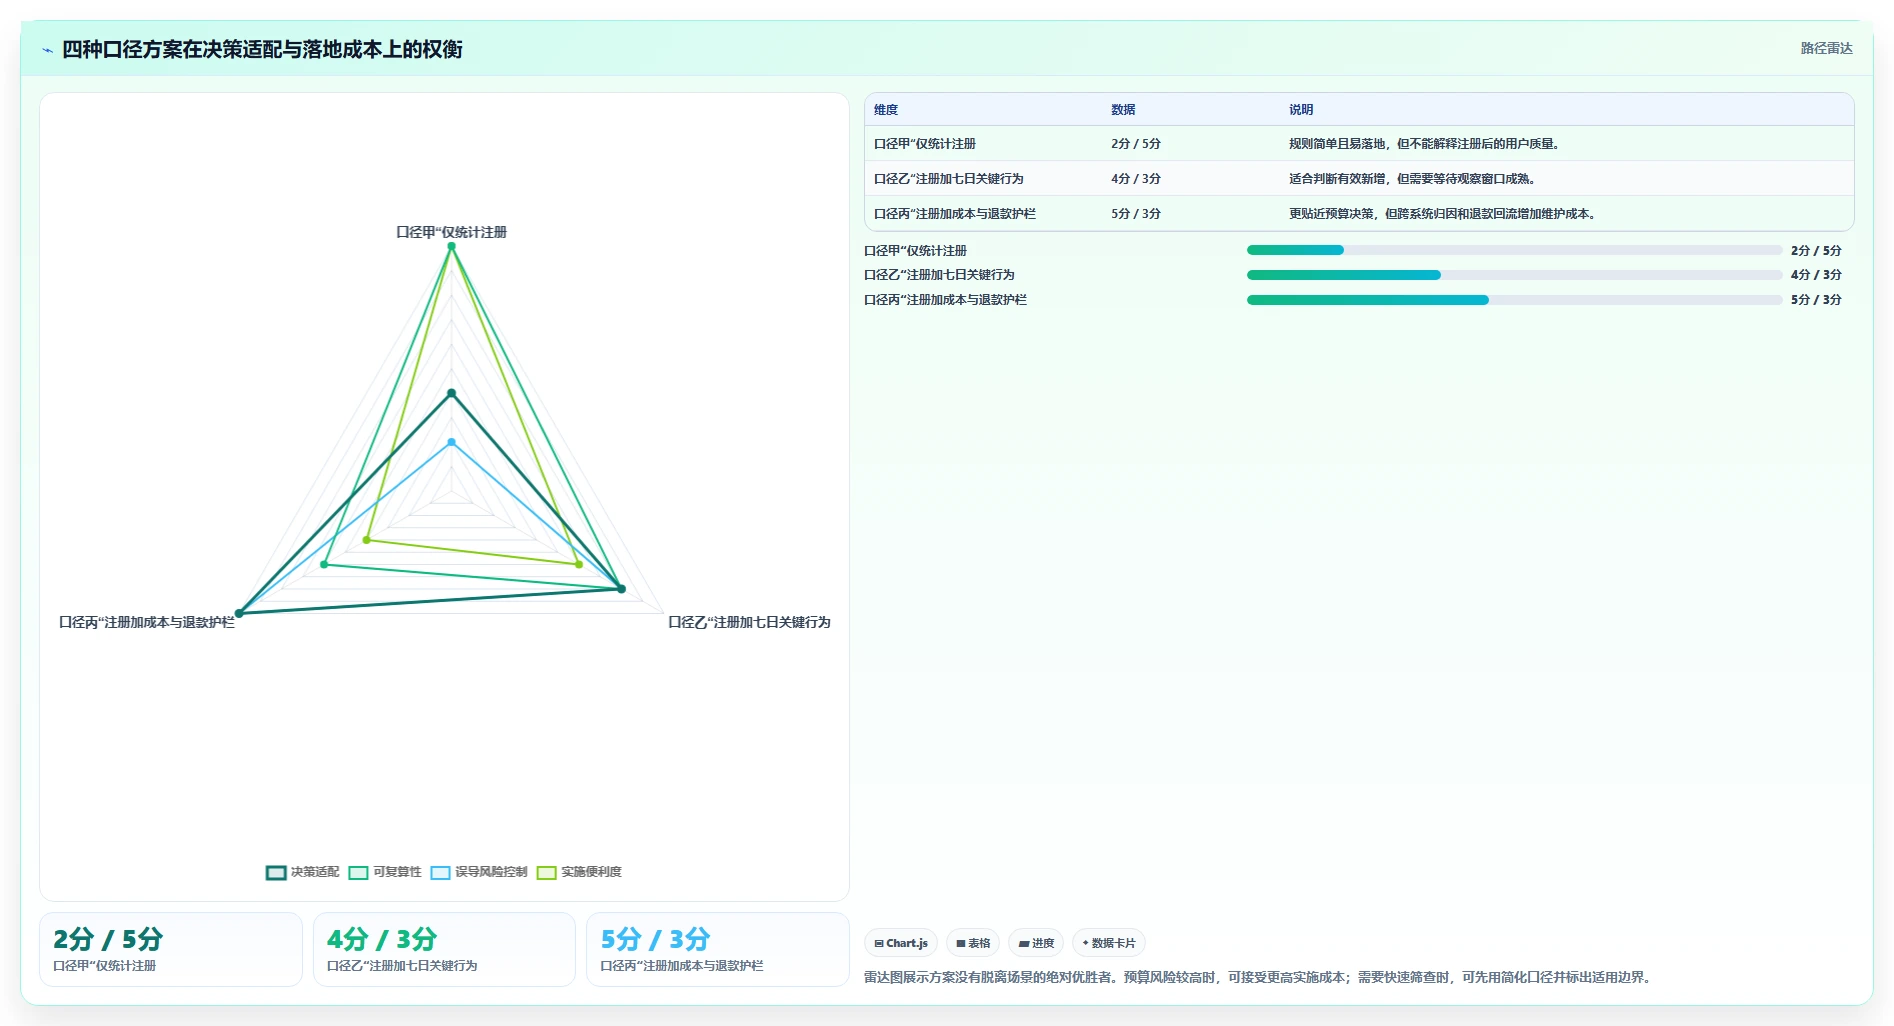Image resolution: width=1894 pixels, height=1026 pixels.
Task: Click the table value 2分 / 5分
Action: tap(1136, 144)
